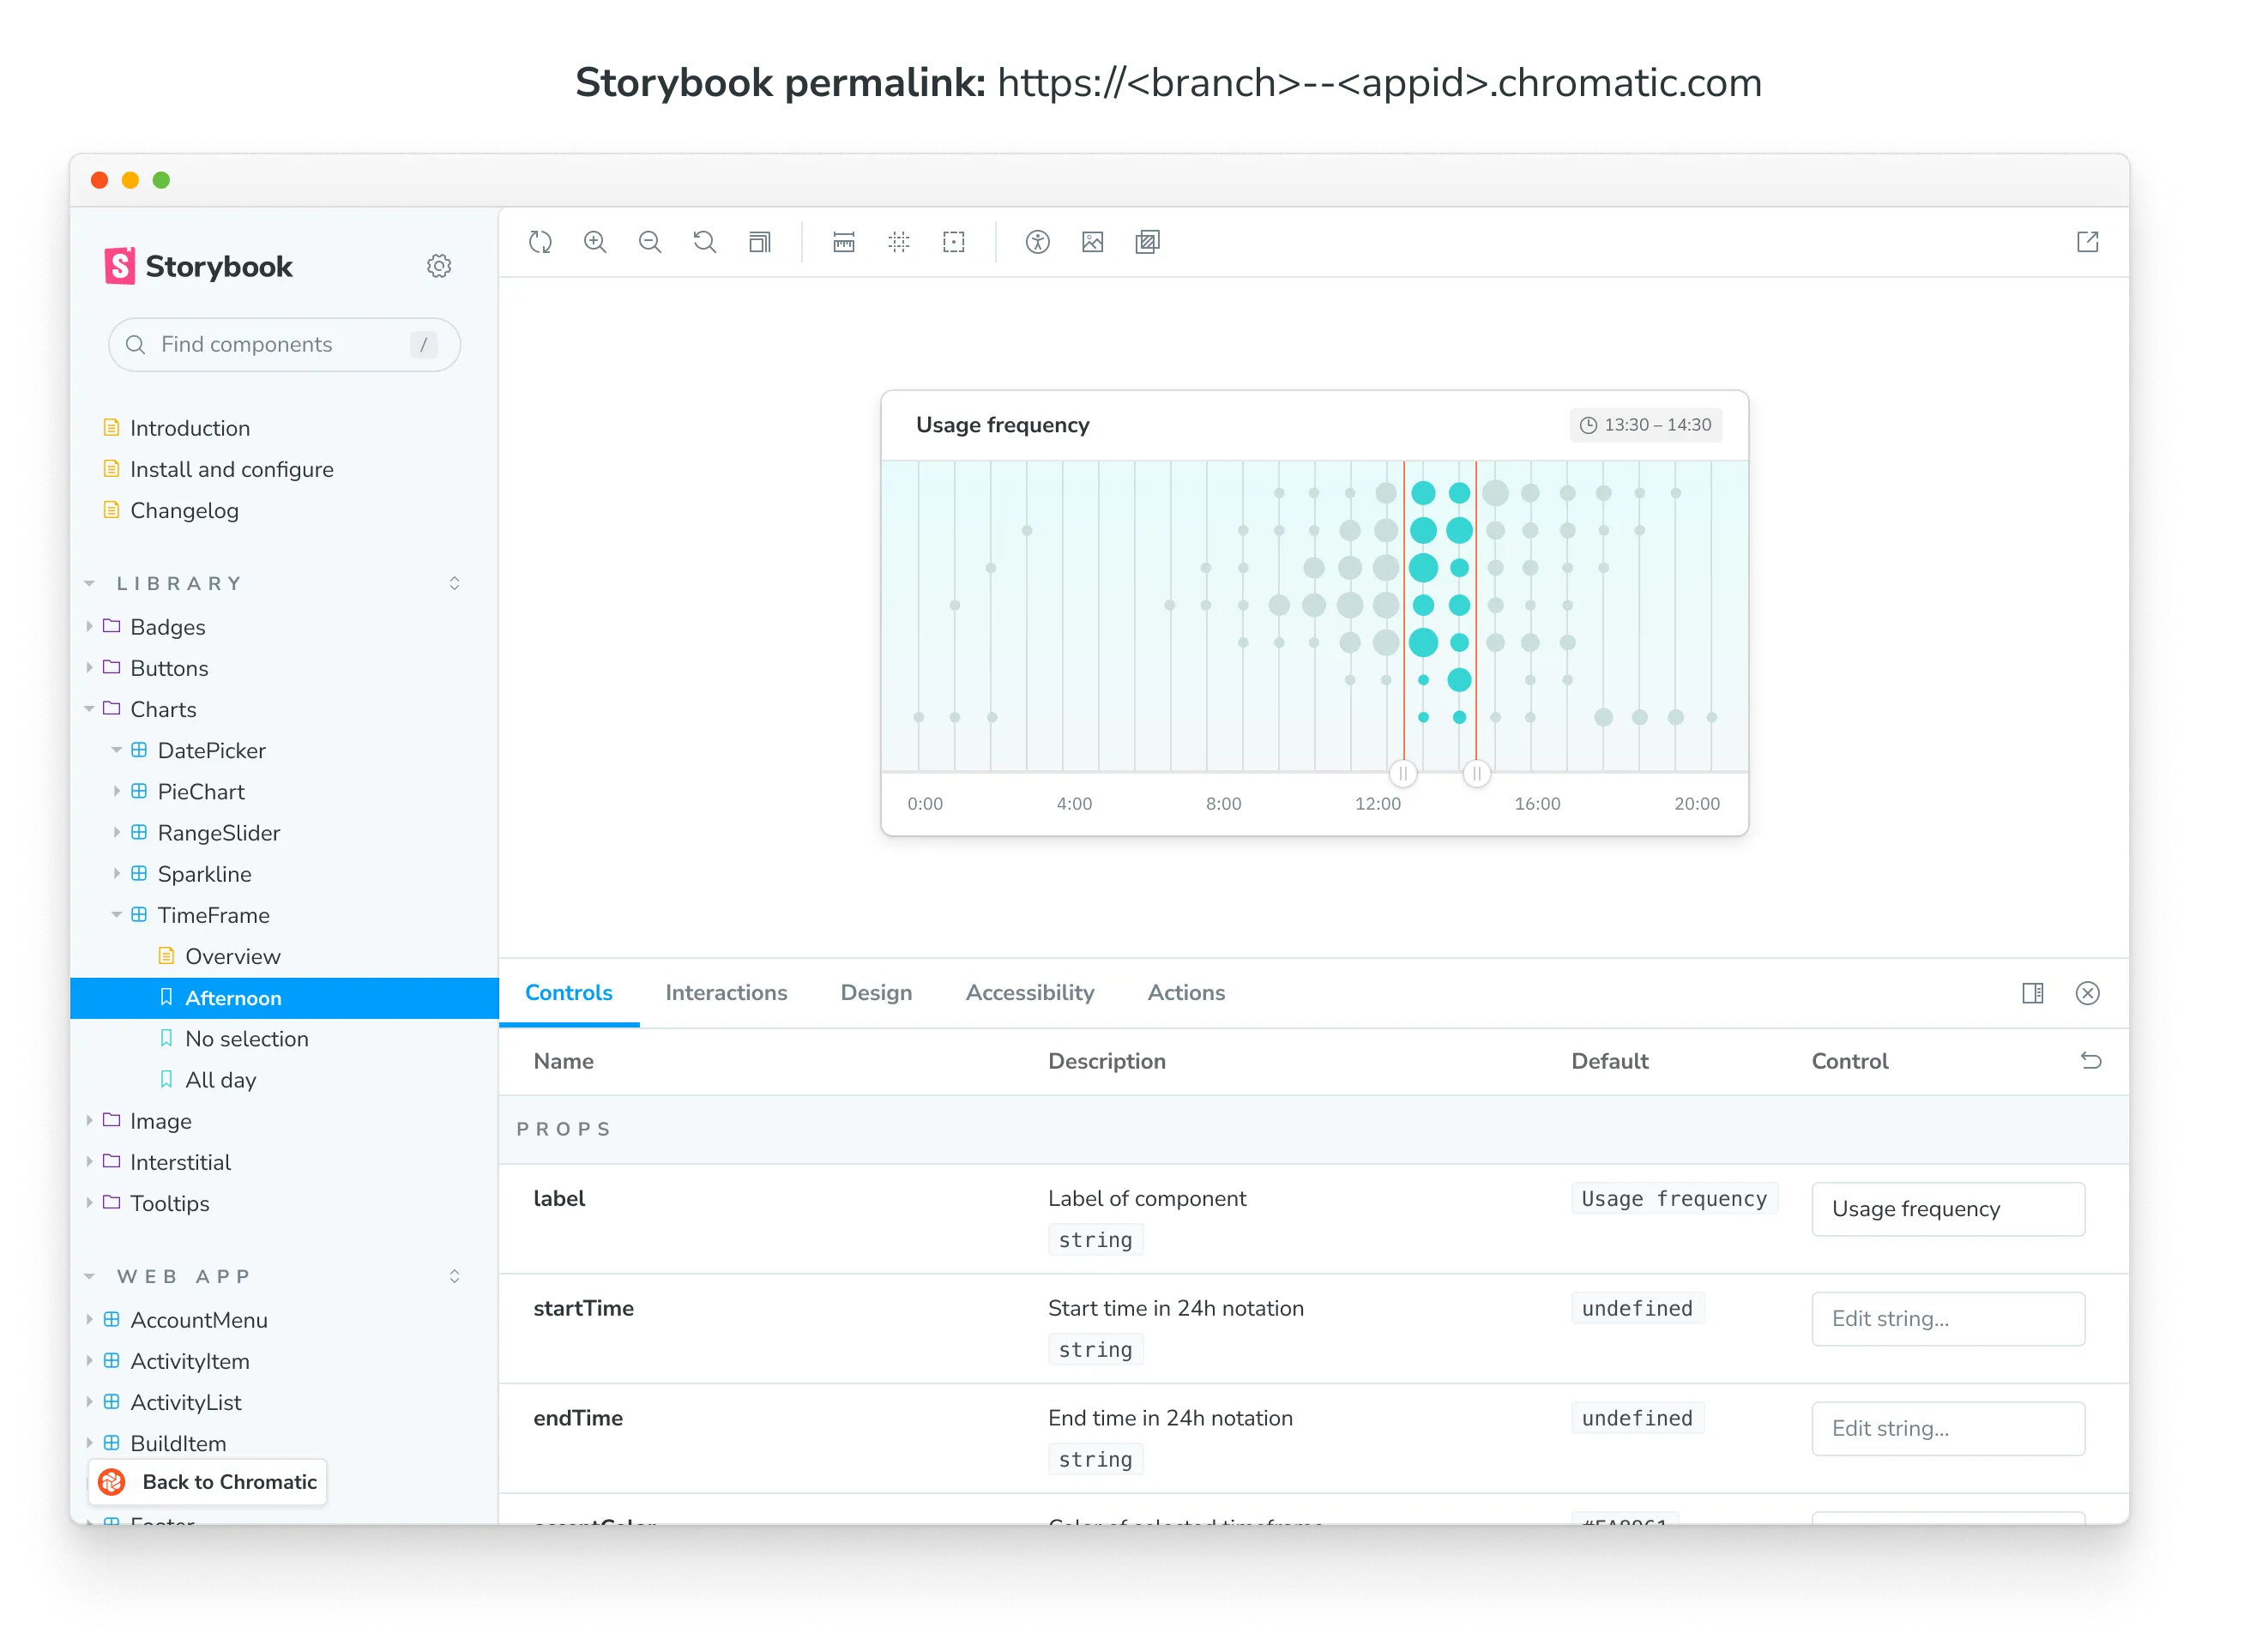
Task: Click the endTime Edit string field
Action: [x=1948, y=1429]
